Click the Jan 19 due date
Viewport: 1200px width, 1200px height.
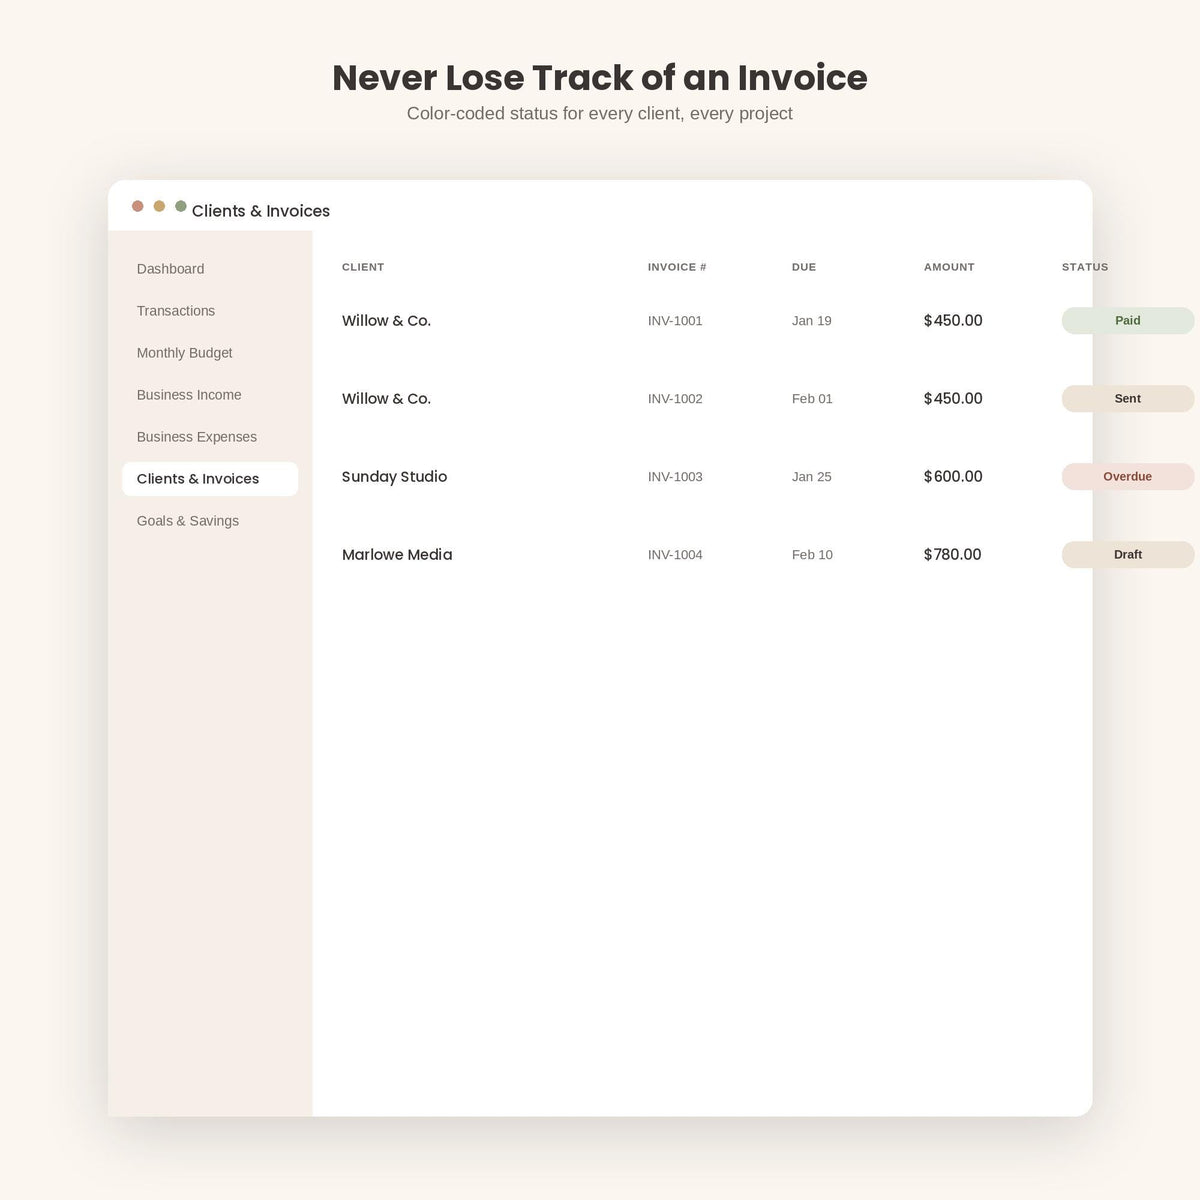click(812, 321)
